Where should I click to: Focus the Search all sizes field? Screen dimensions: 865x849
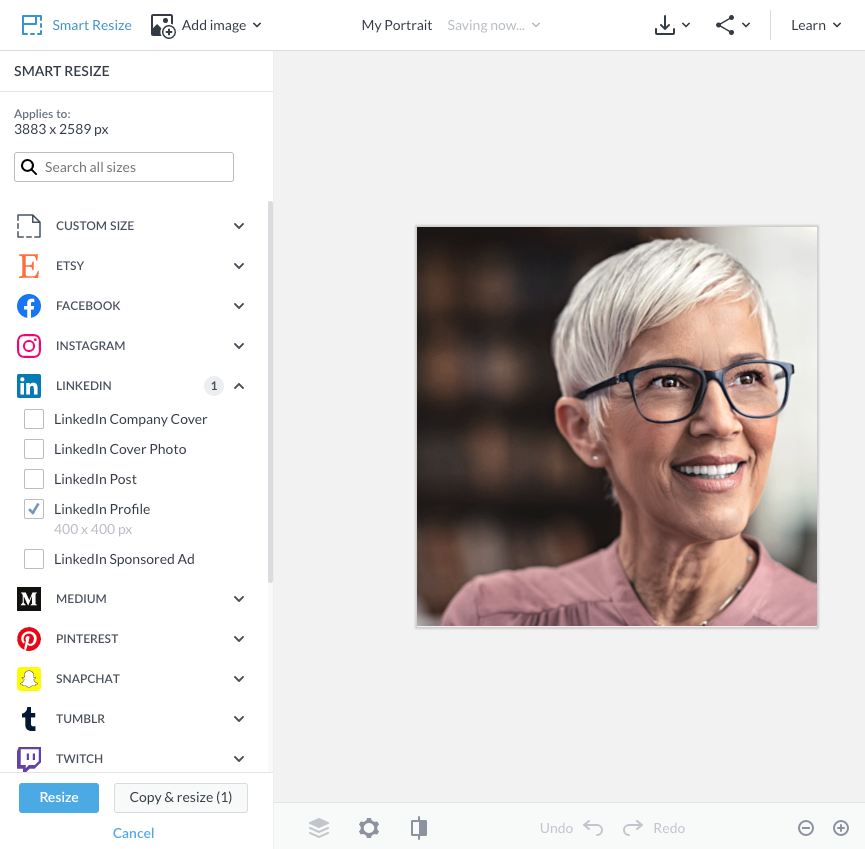point(124,167)
